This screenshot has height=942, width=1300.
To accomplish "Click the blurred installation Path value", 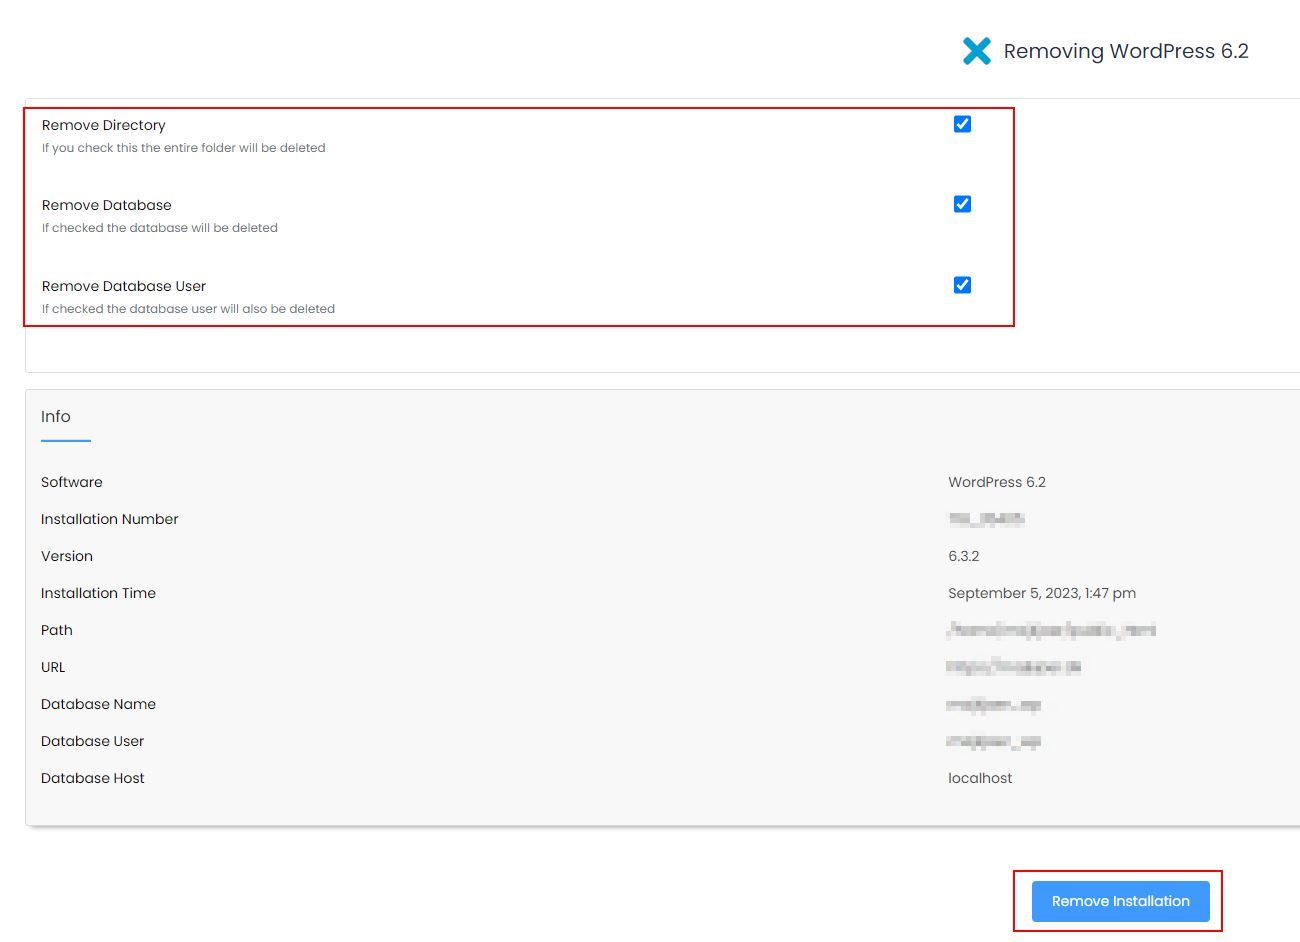I will tap(1050, 630).
